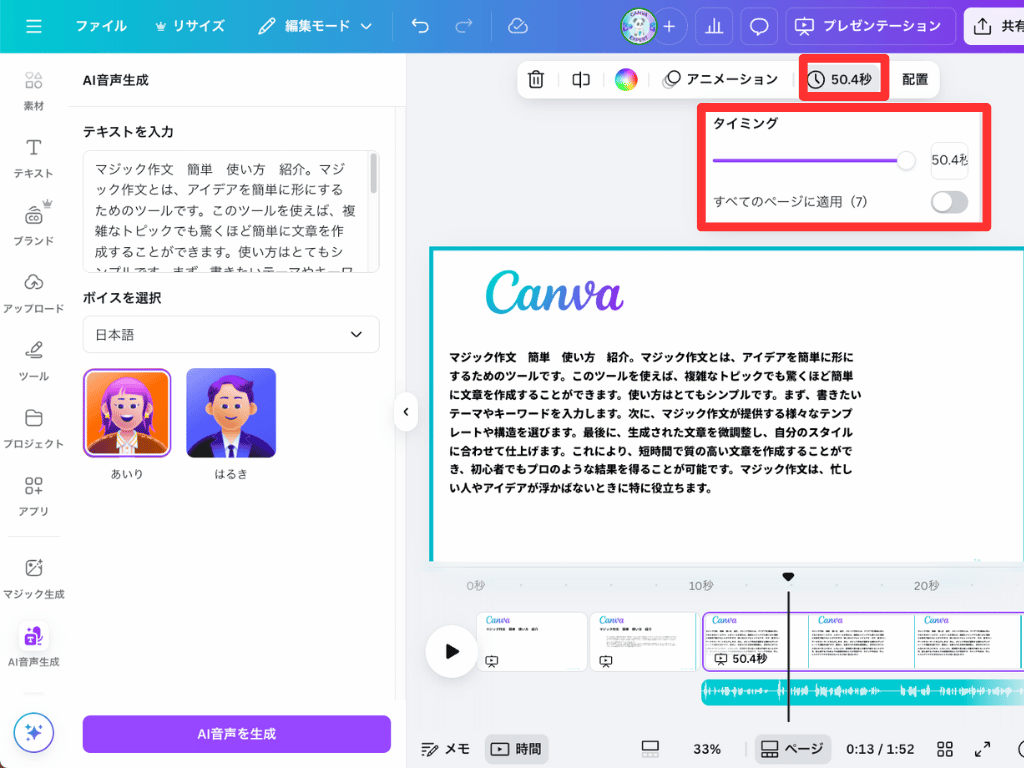Open the ブランド panel
Image resolution: width=1024 pixels, height=768 pixels.
pos(34,225)
